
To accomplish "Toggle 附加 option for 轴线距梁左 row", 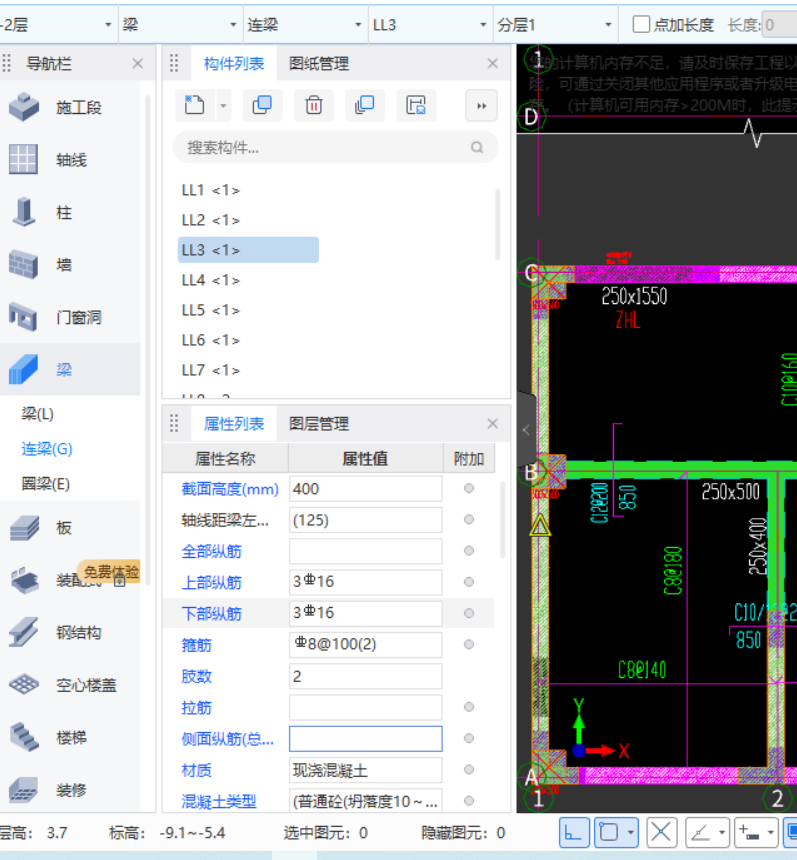I will click(468, 519).
